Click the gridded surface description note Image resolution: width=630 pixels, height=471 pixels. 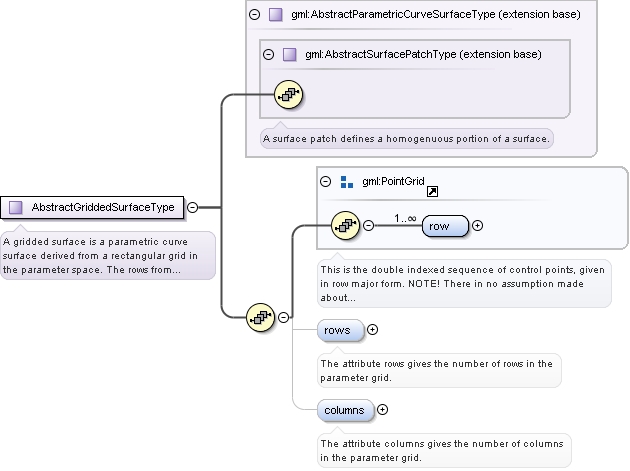pyautogui.click(x=108, y=256)
